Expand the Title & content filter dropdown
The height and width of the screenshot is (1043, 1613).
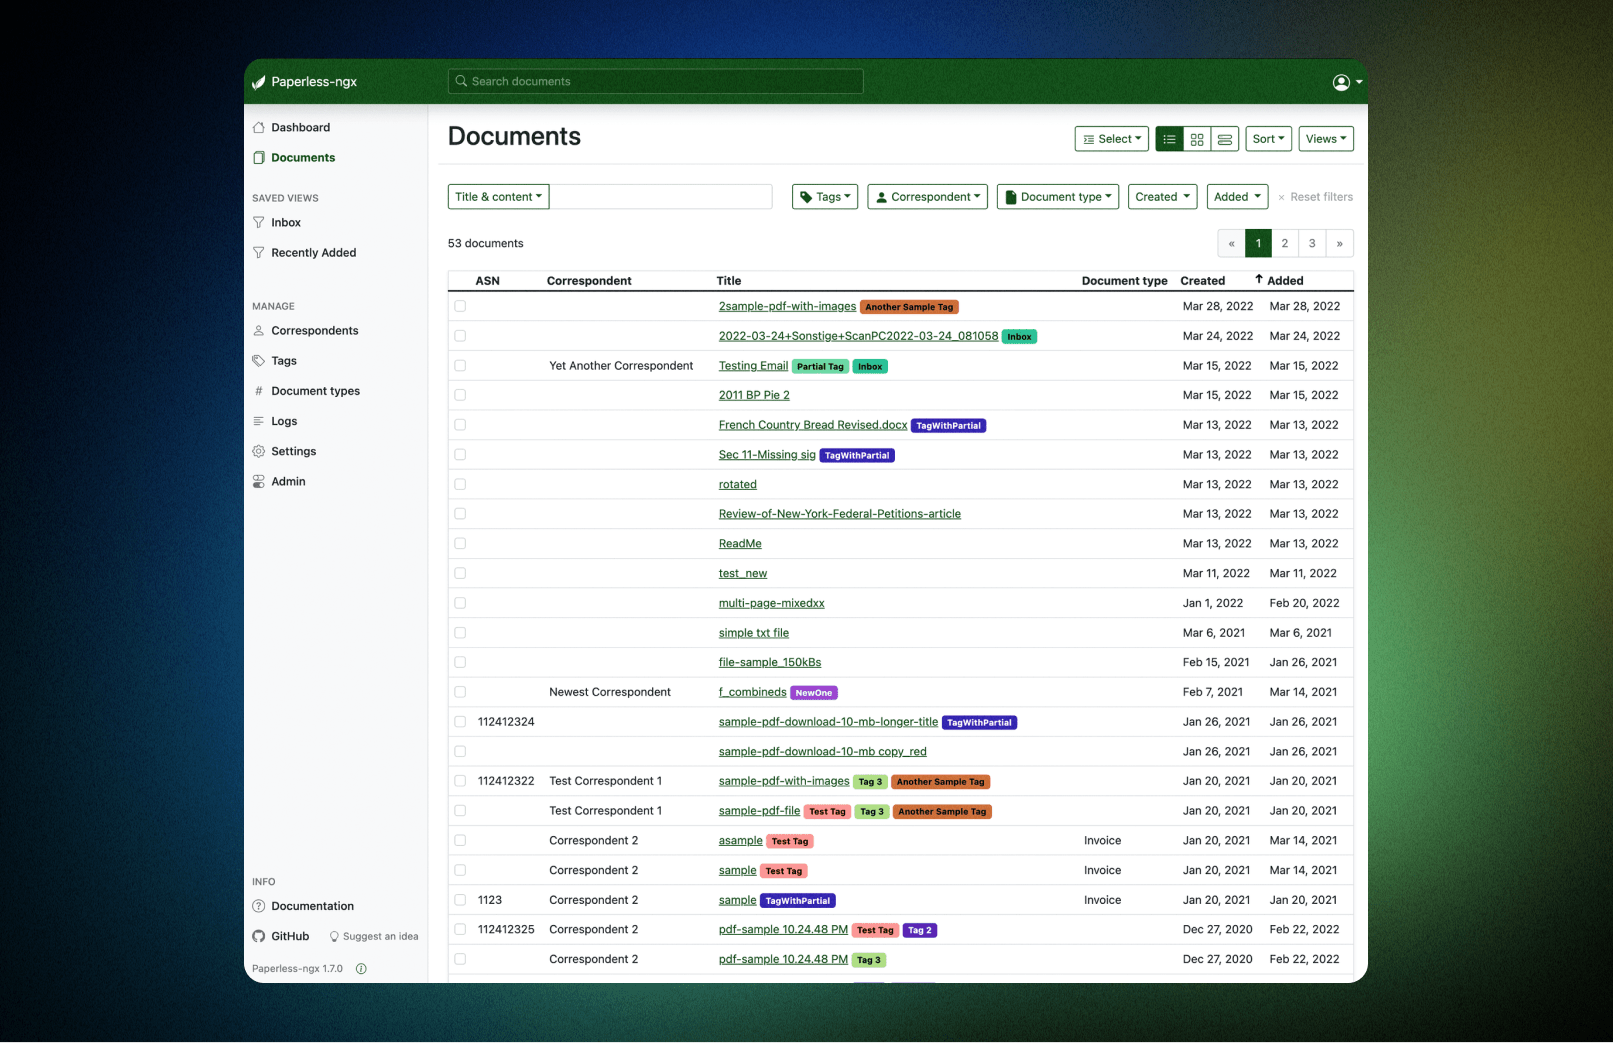pos(498,197)
